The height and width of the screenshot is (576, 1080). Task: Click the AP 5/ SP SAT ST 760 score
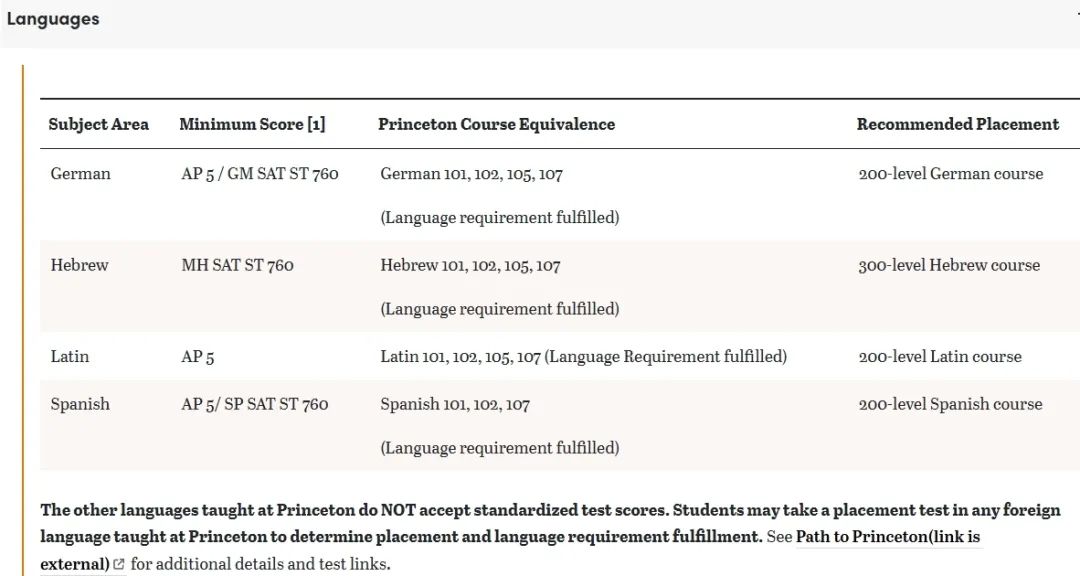point(255,404)
